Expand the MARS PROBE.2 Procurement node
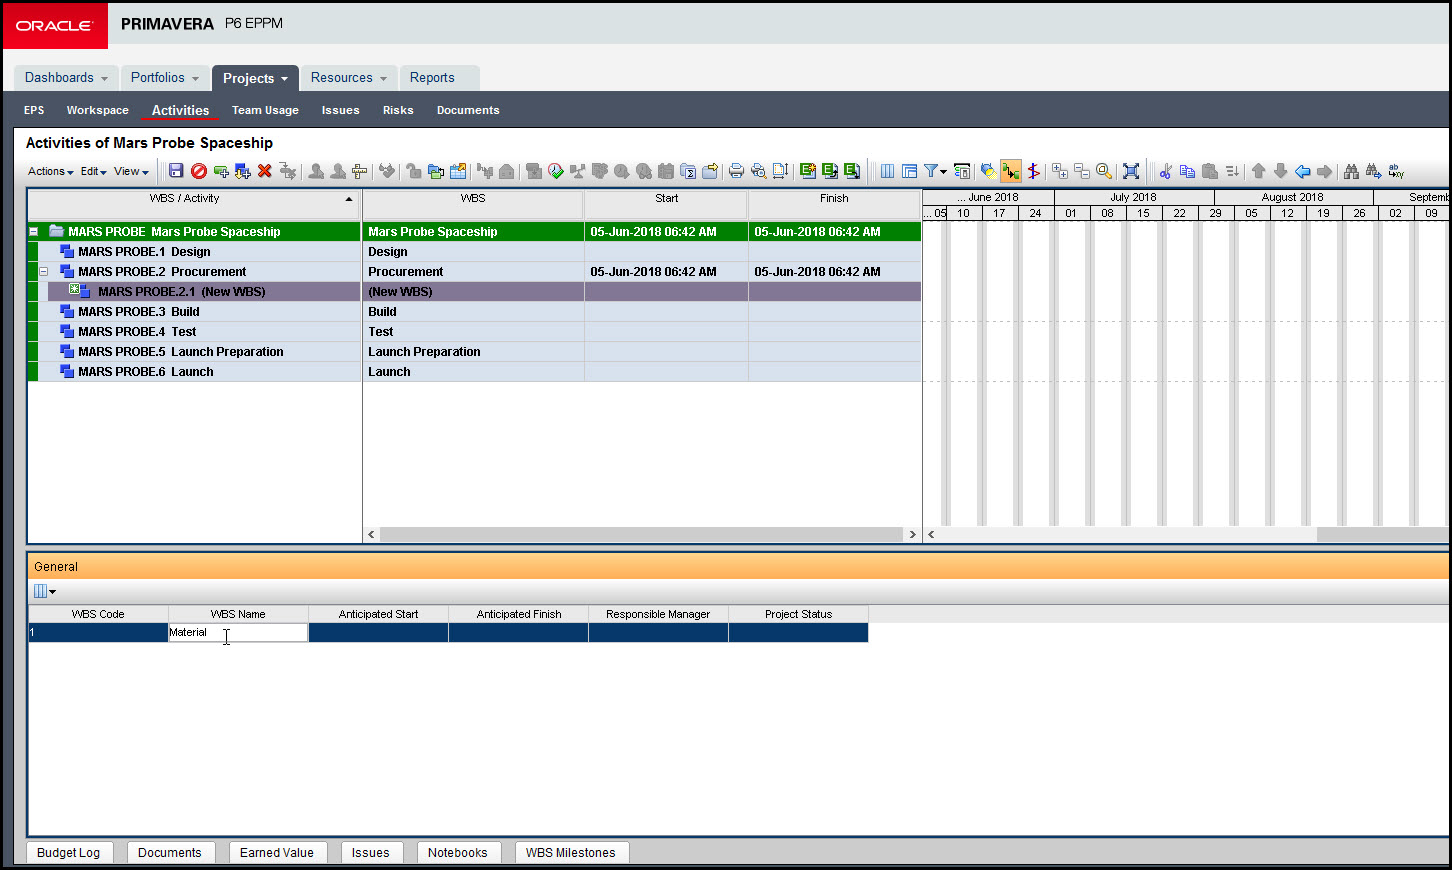Viewport: 1452px width, 870px height. [43, 271]
